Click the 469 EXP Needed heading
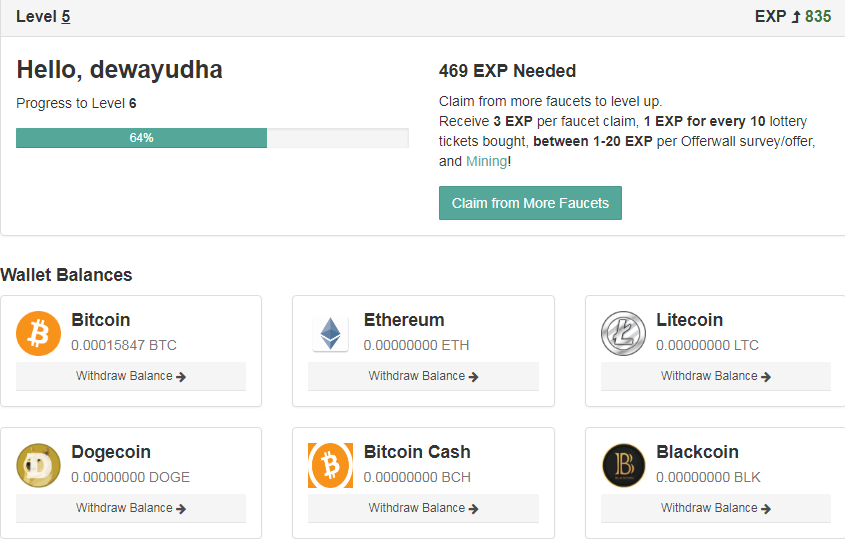 tap(508, 71)
